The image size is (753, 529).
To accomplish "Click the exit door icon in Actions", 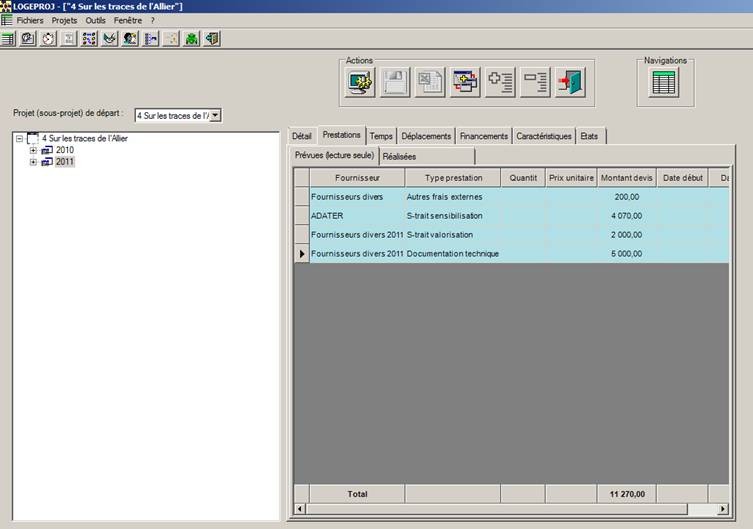I will 570,83.
